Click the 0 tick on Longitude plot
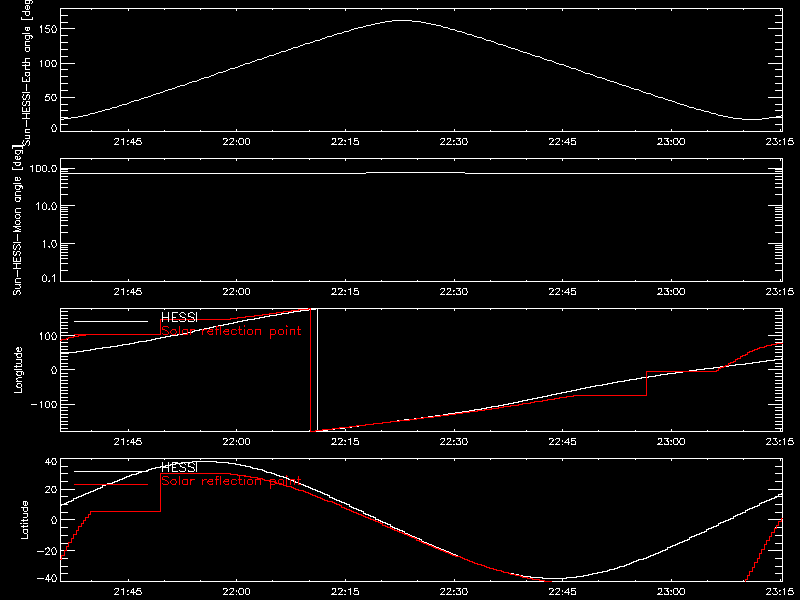Screen dimensions: 800x600 (x=54, y=370)
